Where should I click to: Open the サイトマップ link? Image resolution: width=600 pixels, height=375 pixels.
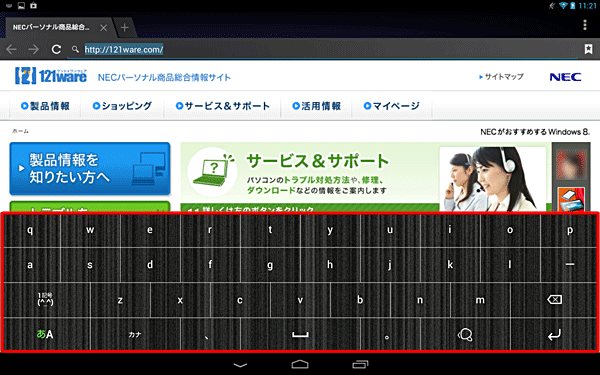pos(501,77)
